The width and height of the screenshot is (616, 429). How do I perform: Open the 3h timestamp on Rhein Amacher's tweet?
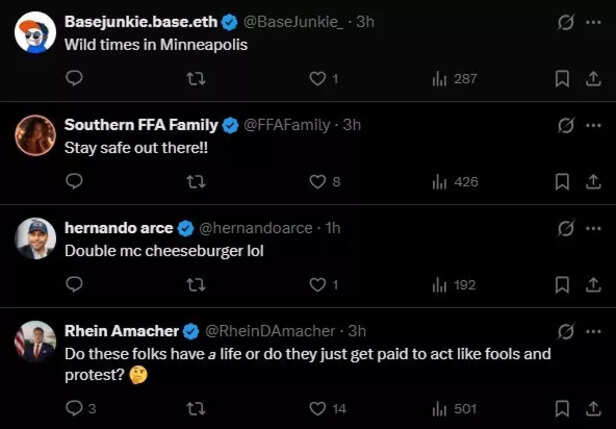point(357,331)
